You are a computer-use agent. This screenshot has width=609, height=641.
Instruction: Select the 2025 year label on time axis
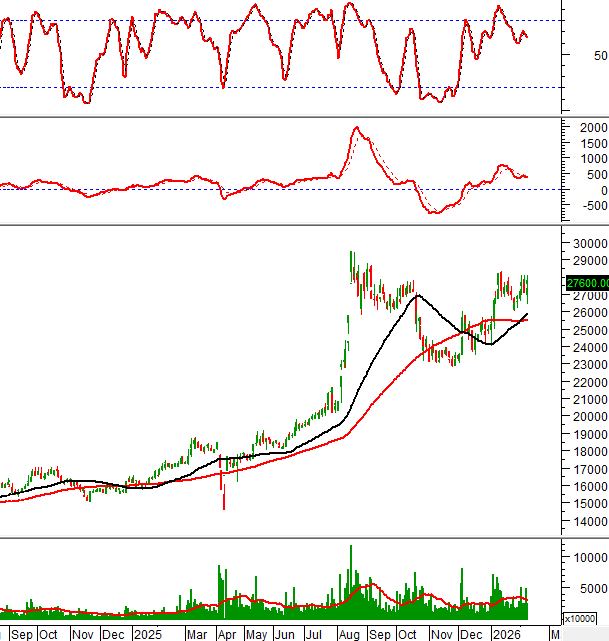[x=147, y=634]
